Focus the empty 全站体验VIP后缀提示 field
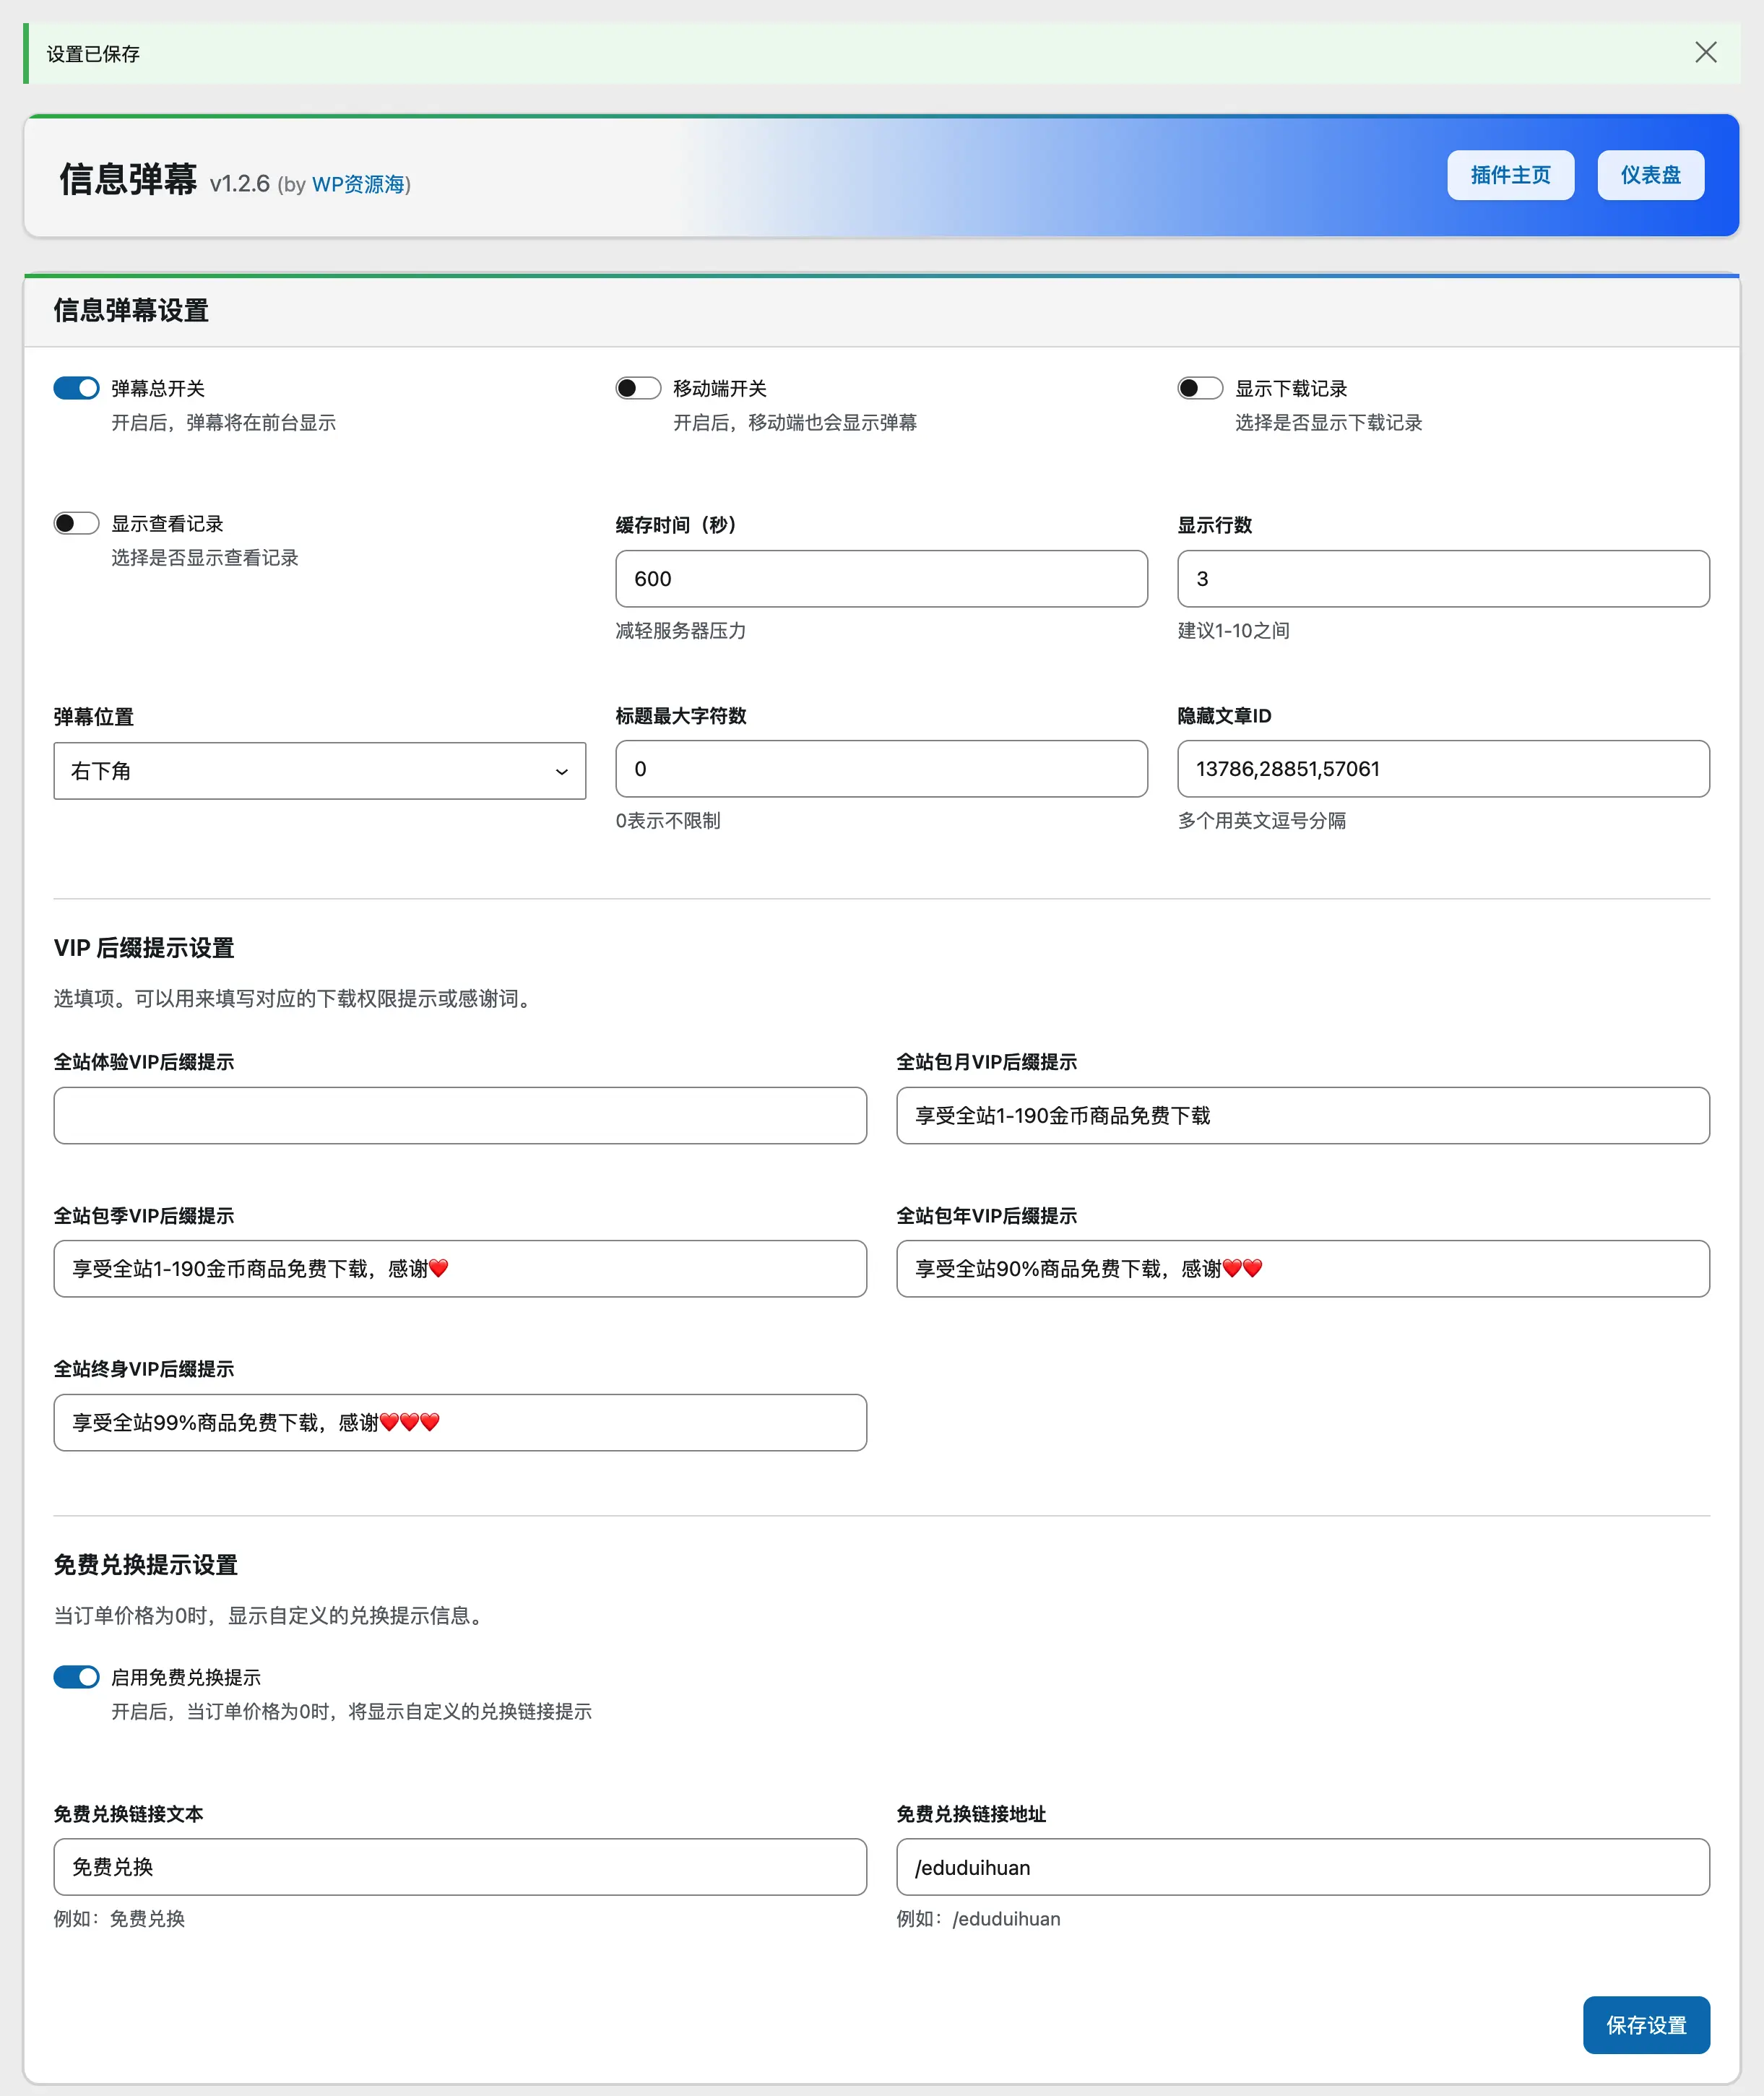This screenshot has height=2096, width=1764. (x=460, y=1115)
